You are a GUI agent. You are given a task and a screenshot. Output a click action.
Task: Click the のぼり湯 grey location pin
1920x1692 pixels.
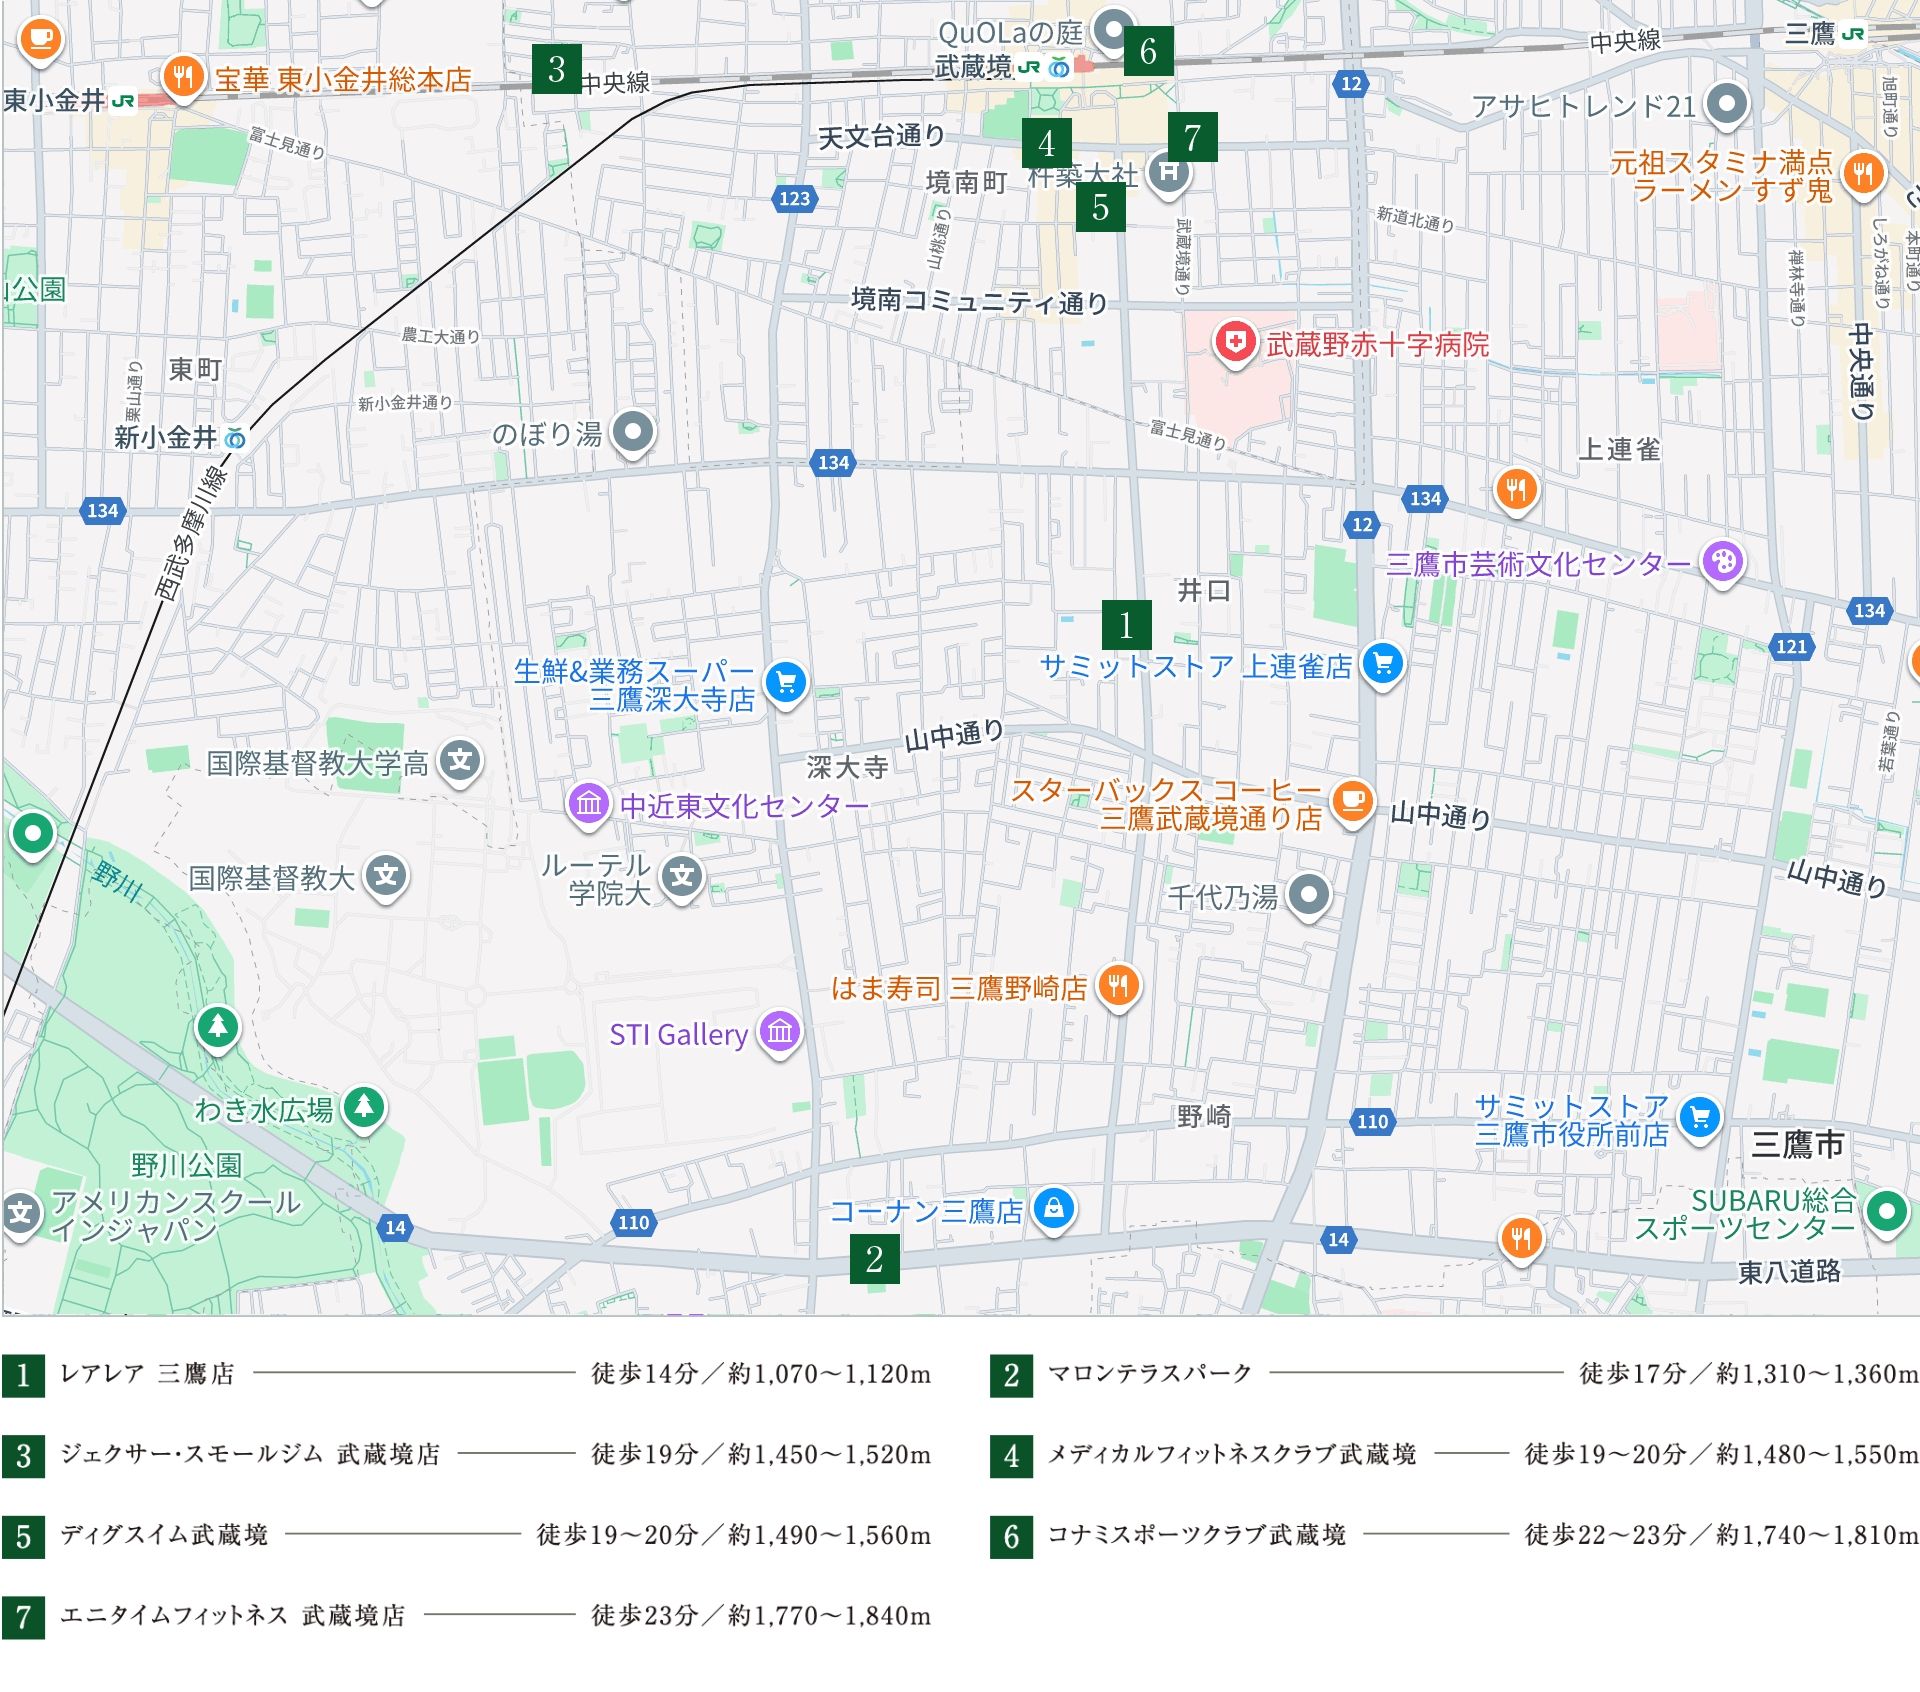click(633, 433)
